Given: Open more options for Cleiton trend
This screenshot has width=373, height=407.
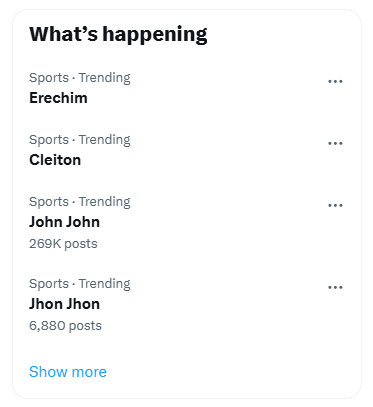Looking at the screenshot, I should coord(335,143).
